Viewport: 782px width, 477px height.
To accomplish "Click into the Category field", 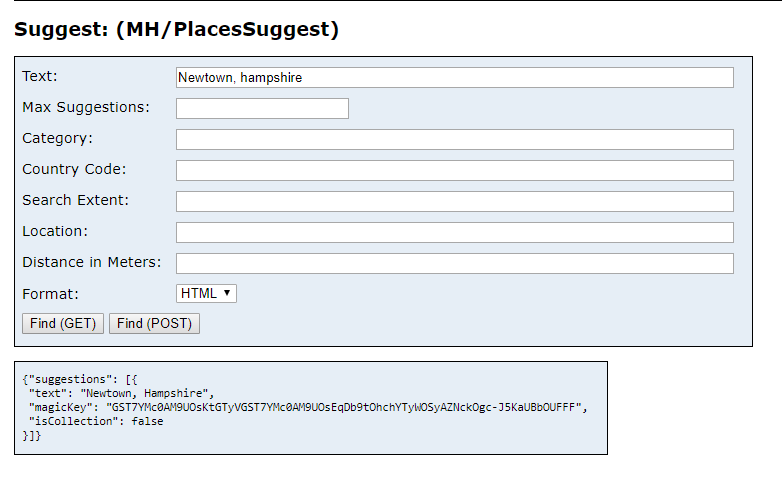I will [x=454, y=139].
